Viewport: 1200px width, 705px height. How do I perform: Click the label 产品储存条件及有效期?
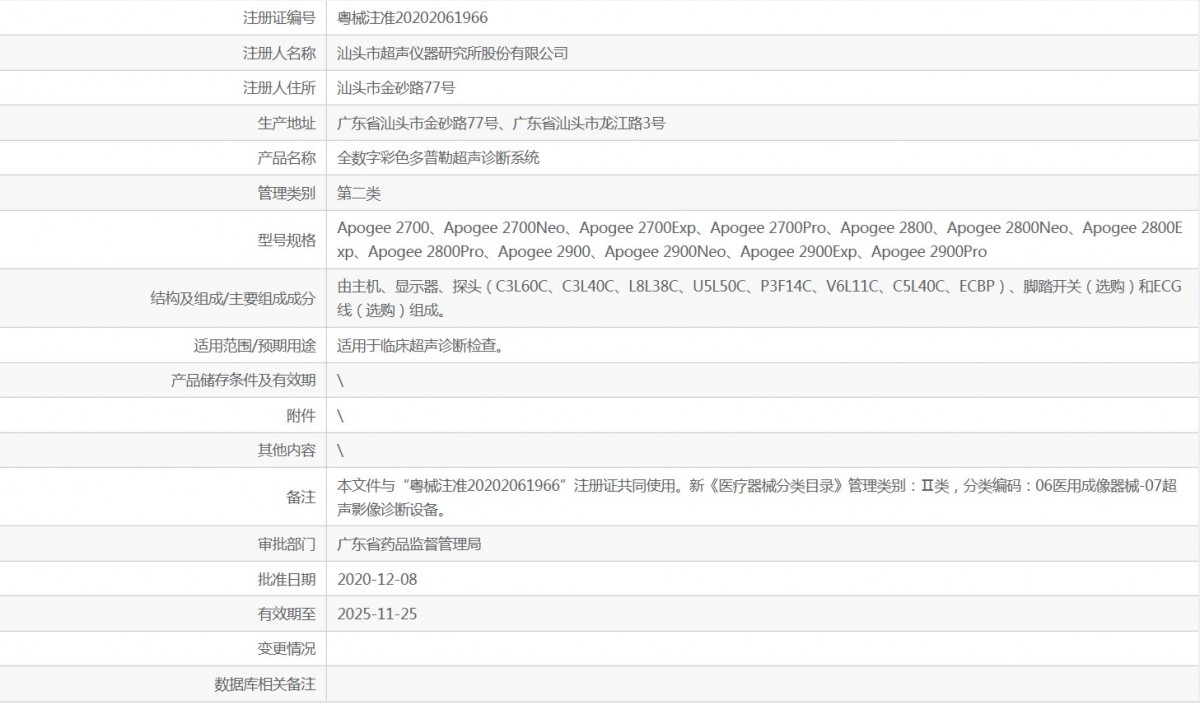click(243, 380)
